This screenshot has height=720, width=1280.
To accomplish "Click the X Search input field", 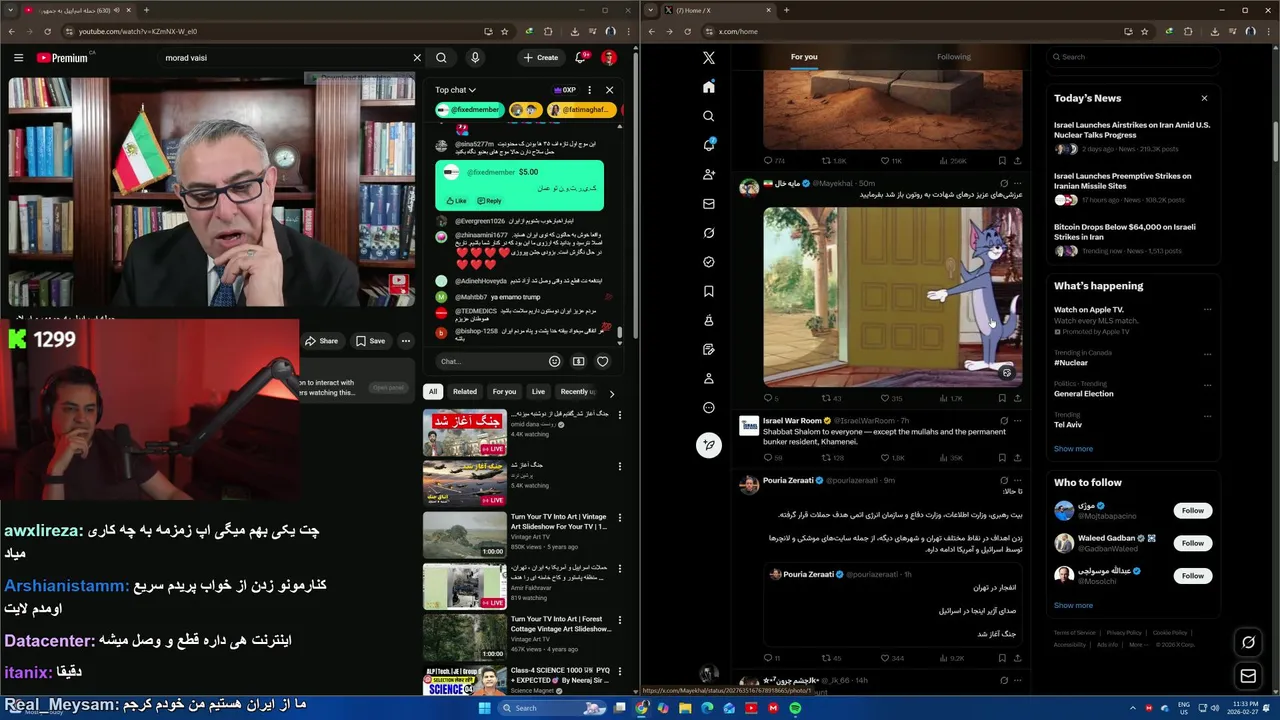I will pos(1133,57).
